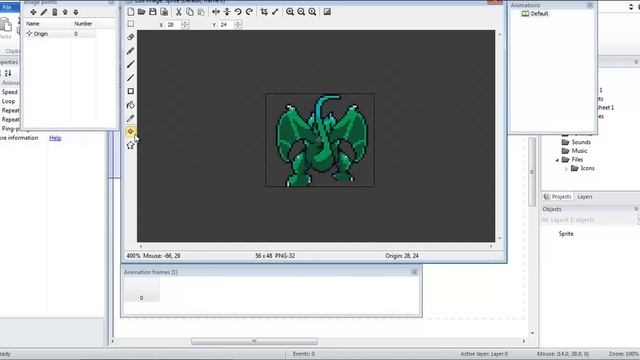Select the Set origin and image points tool
The height and width of the screenshot is (360, 640).
(x=131, y=131)
